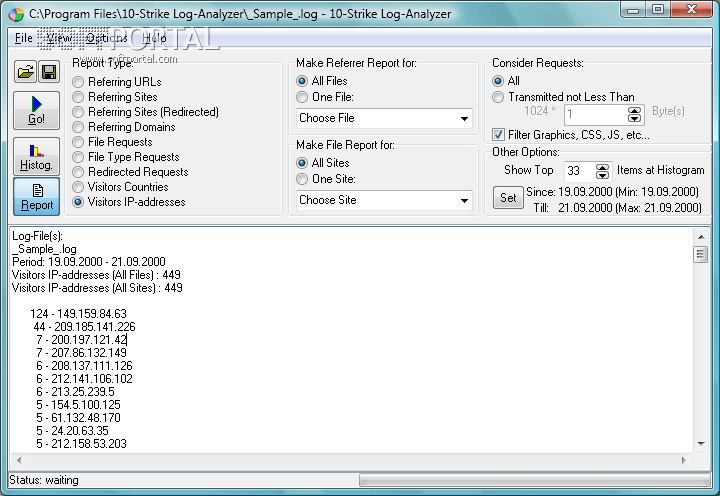
Task: Minimize the Log-Analyzer window
Action: click(633, 10)
